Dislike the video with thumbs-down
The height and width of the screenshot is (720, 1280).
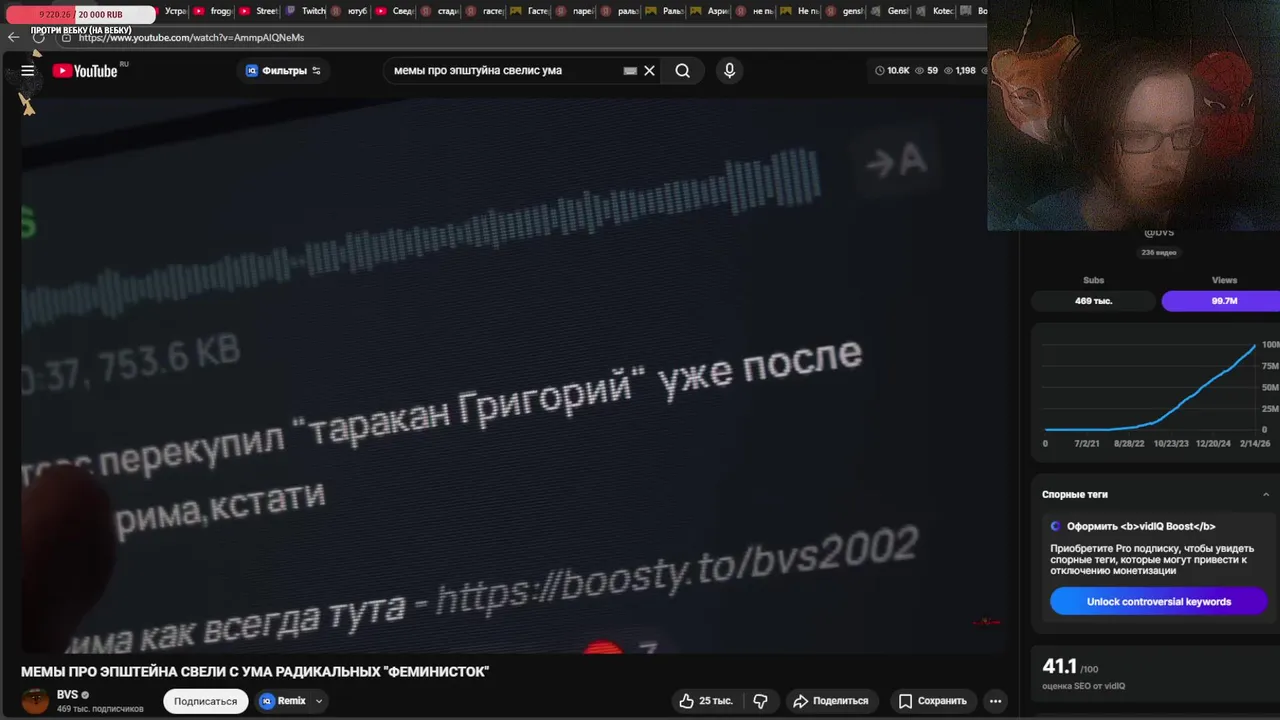(760, 701)
